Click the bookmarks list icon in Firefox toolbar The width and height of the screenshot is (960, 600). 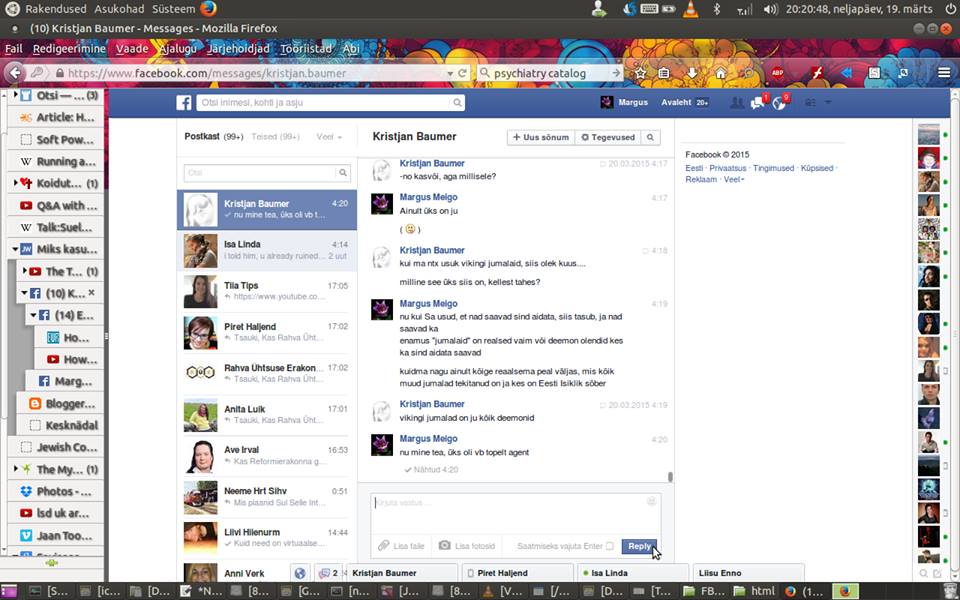click(x=664, y=73)
